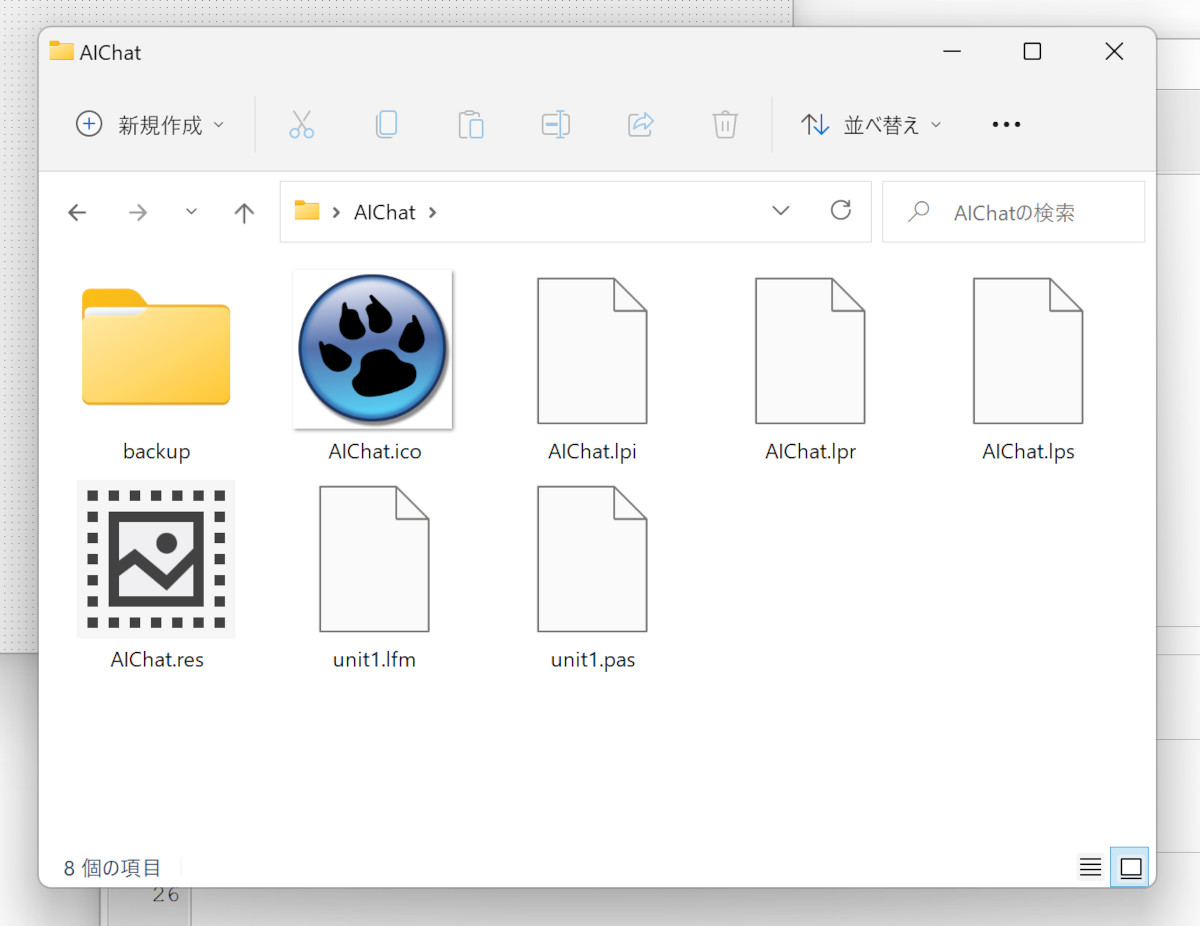Click the folder icon in address bar
Screen dimensions: 1200x926
307,211
